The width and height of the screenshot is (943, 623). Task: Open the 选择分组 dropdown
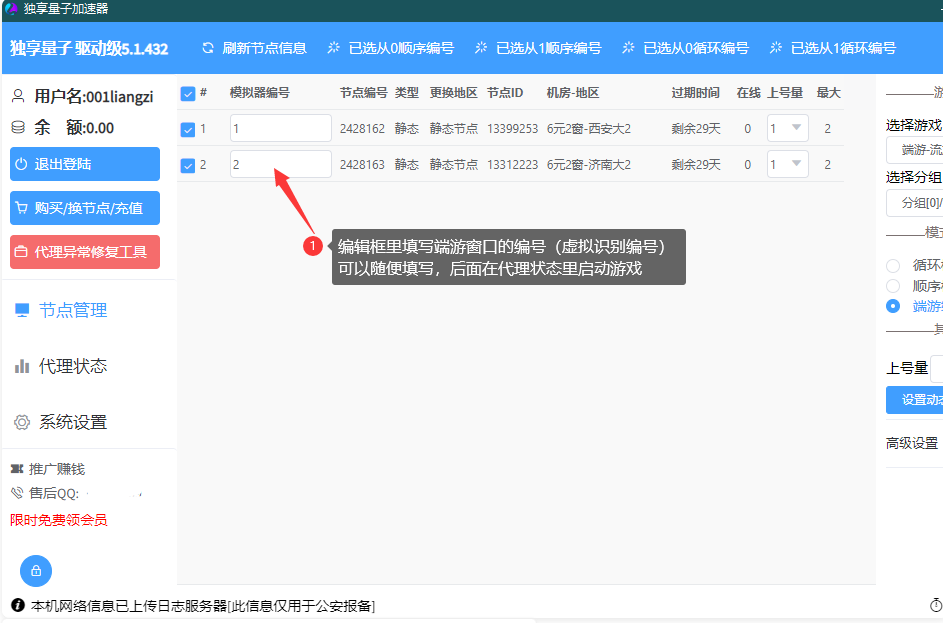[x=915, y=203]
